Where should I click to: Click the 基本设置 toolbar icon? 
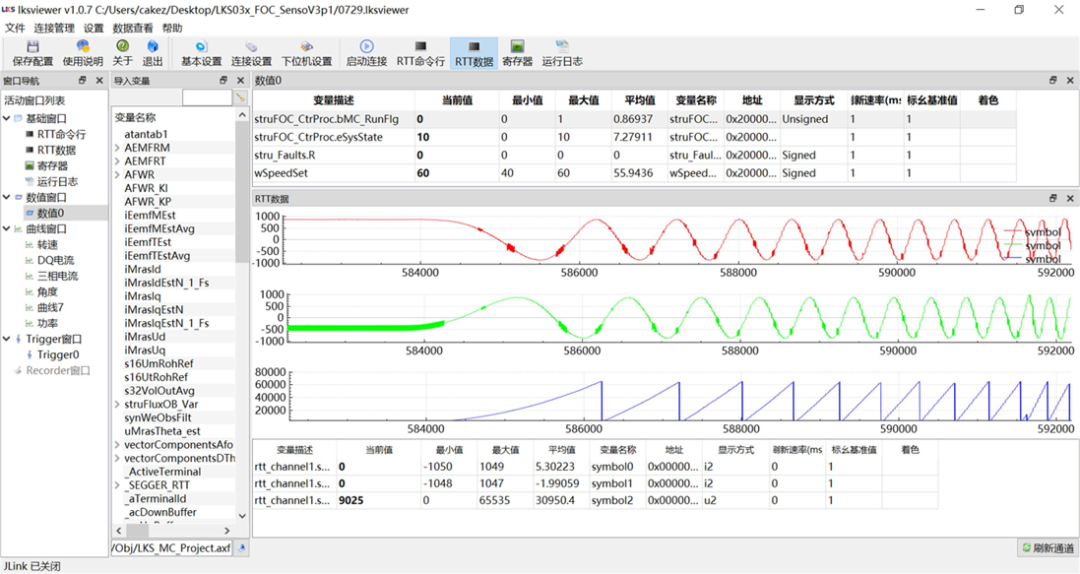tap(201, 47)
